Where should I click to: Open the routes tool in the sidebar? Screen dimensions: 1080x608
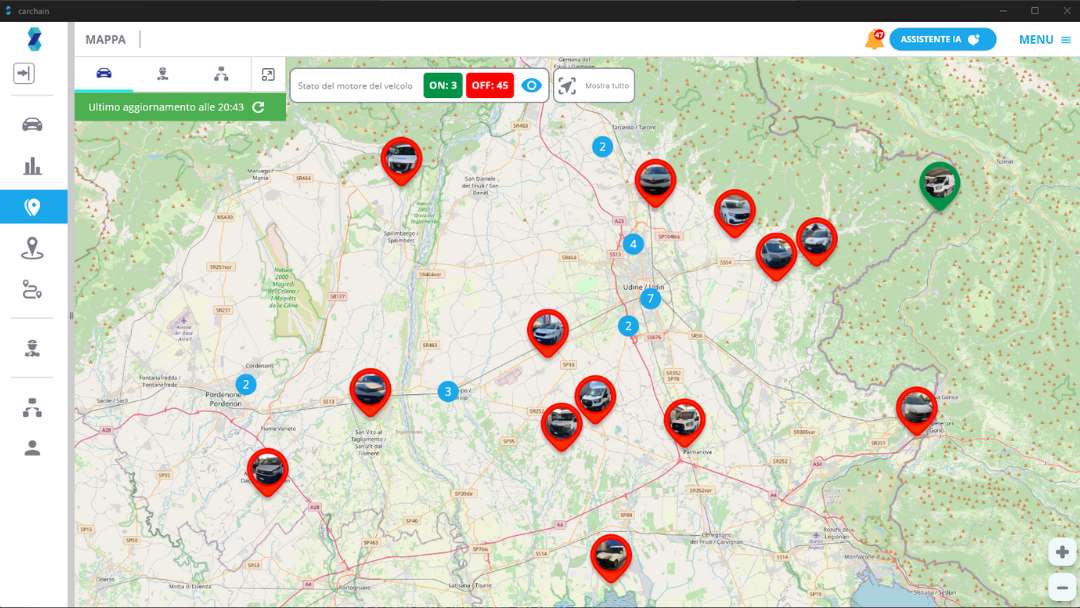(x=33, y=291)
